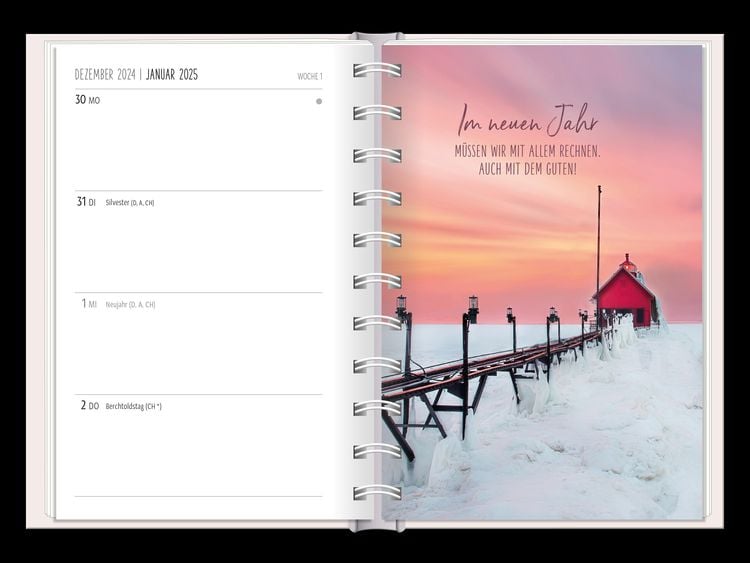
Task: Click the Berchtoldstag (CH *) holiday label
Action: (x=133, y=406)
